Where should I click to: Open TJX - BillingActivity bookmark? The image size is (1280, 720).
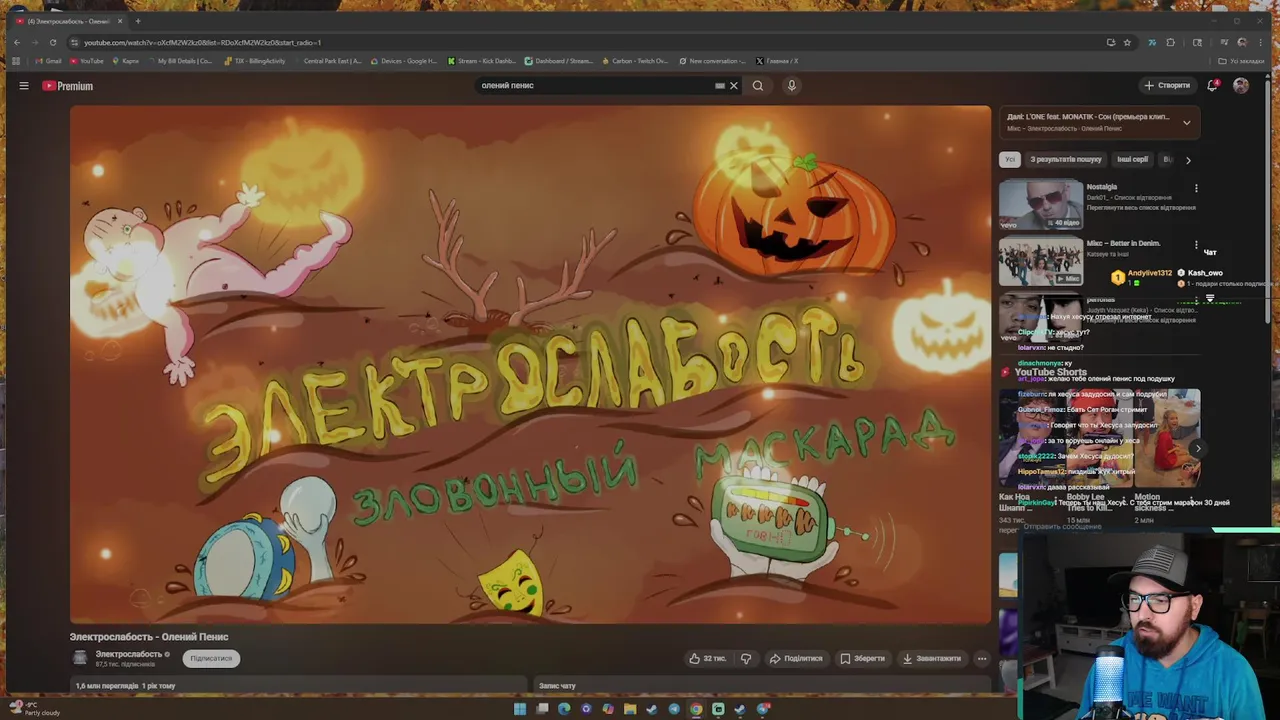255,61
